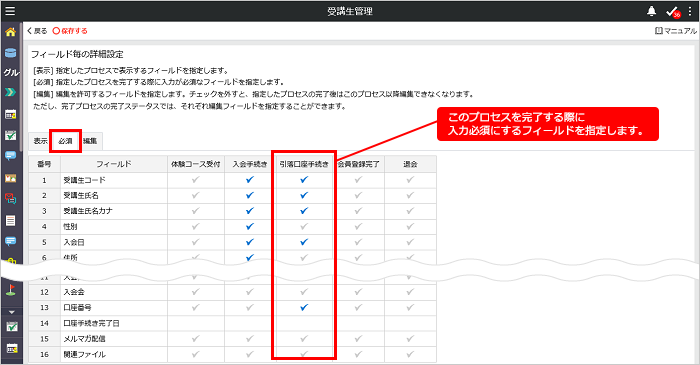Toggle 性別 required for 入会手続き
The image size is (700, 365).
[x=250, y=227]
